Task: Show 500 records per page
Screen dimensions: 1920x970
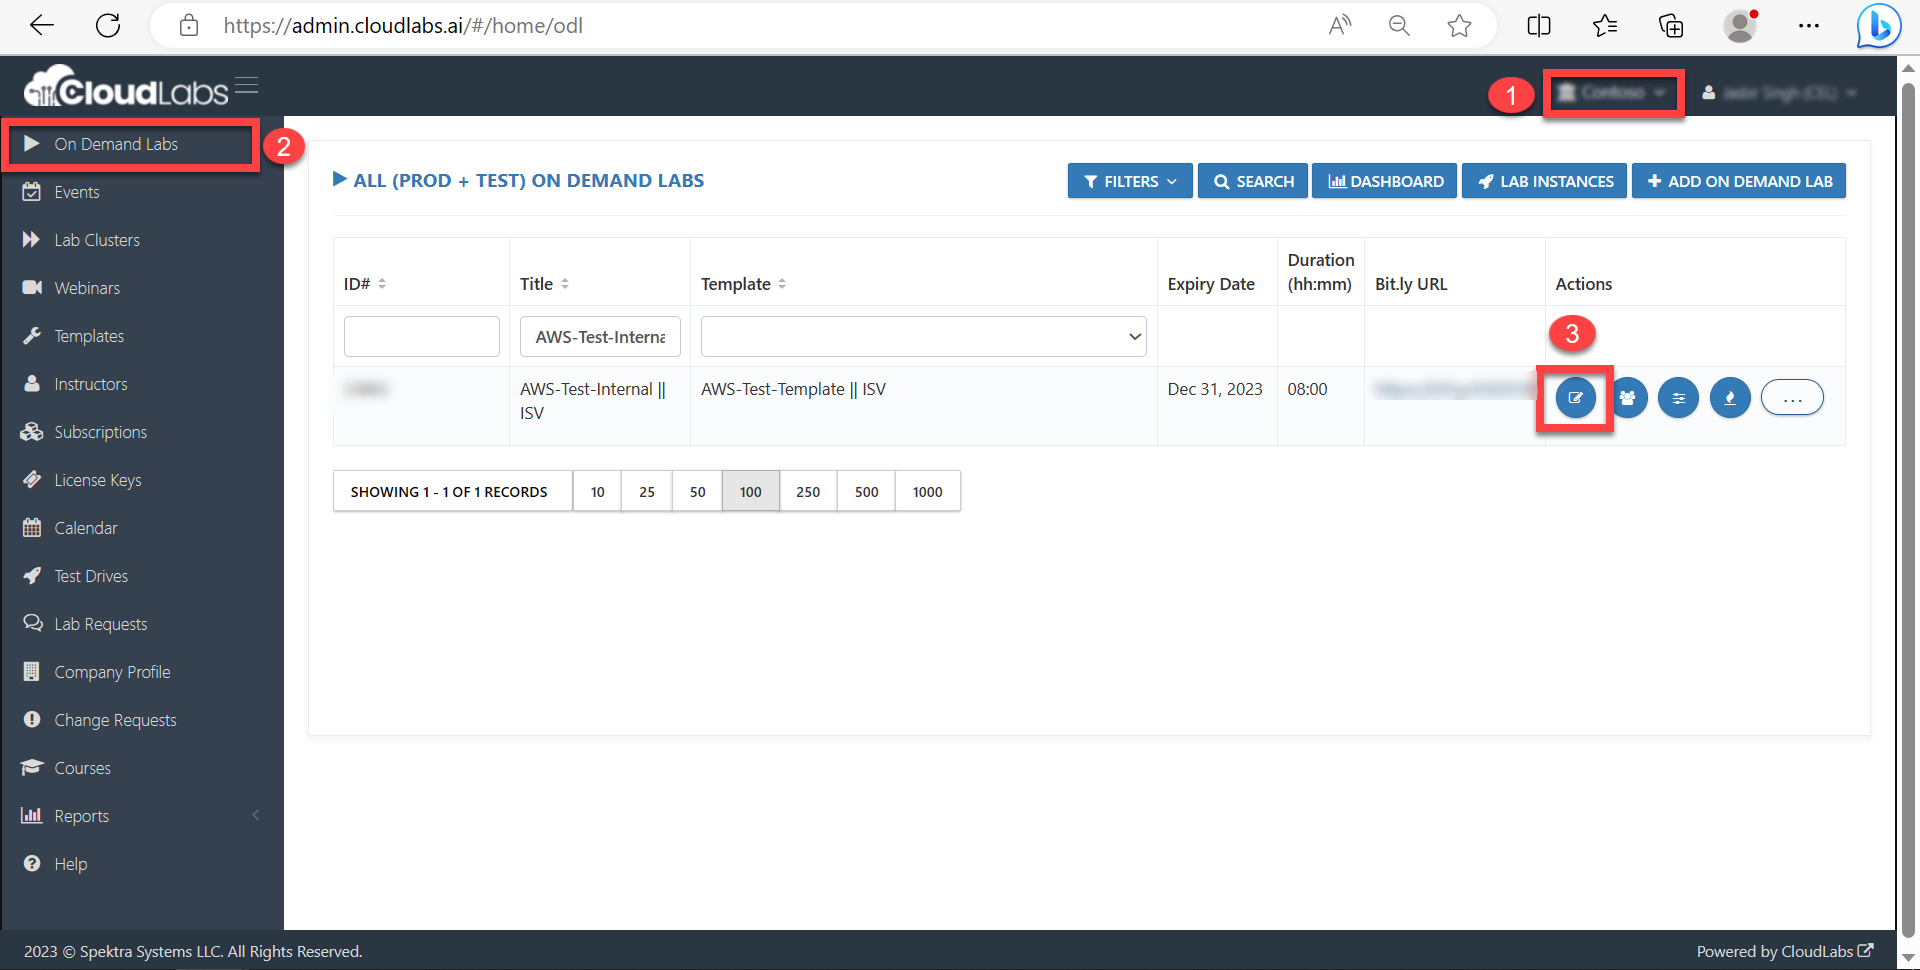Action: point(867,491)
